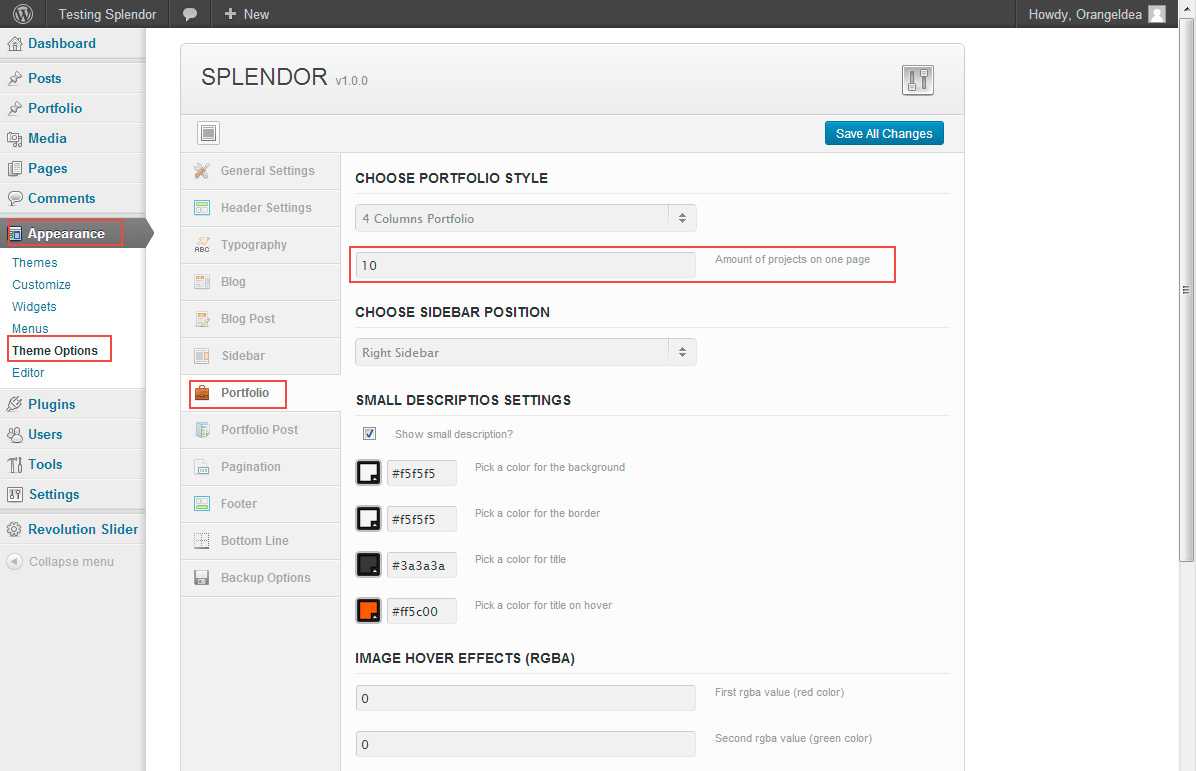Screen dimensions: 1196x771
Task: Click the Collapse menu label
Action: coord(72,561)
